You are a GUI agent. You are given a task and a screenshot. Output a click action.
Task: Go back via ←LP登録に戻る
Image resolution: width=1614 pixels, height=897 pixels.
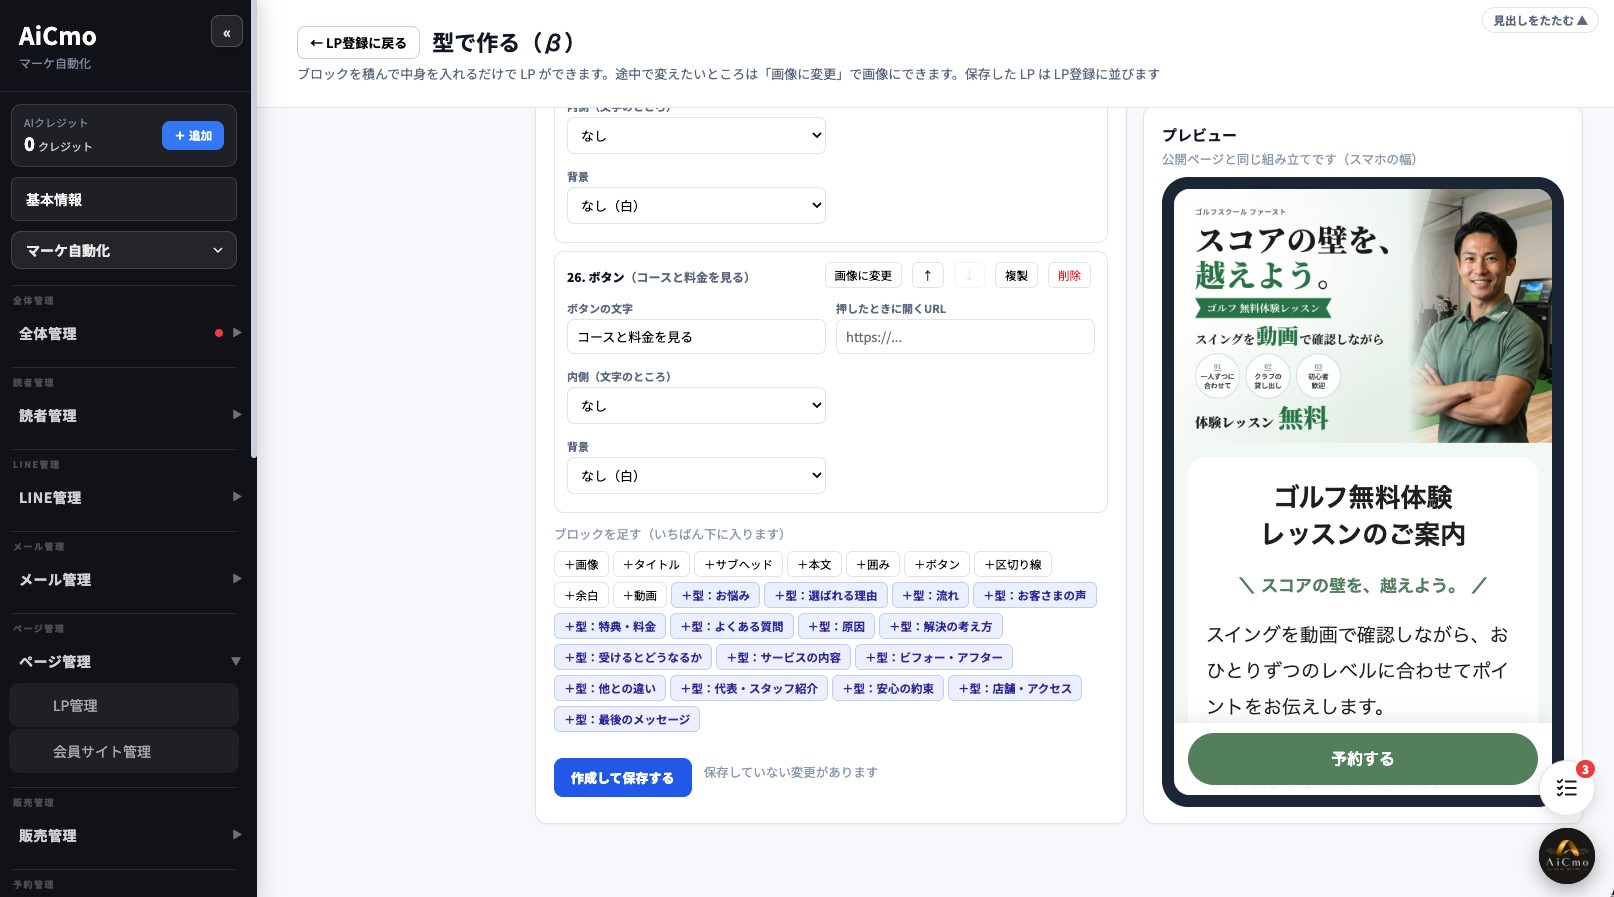[358, 43]
